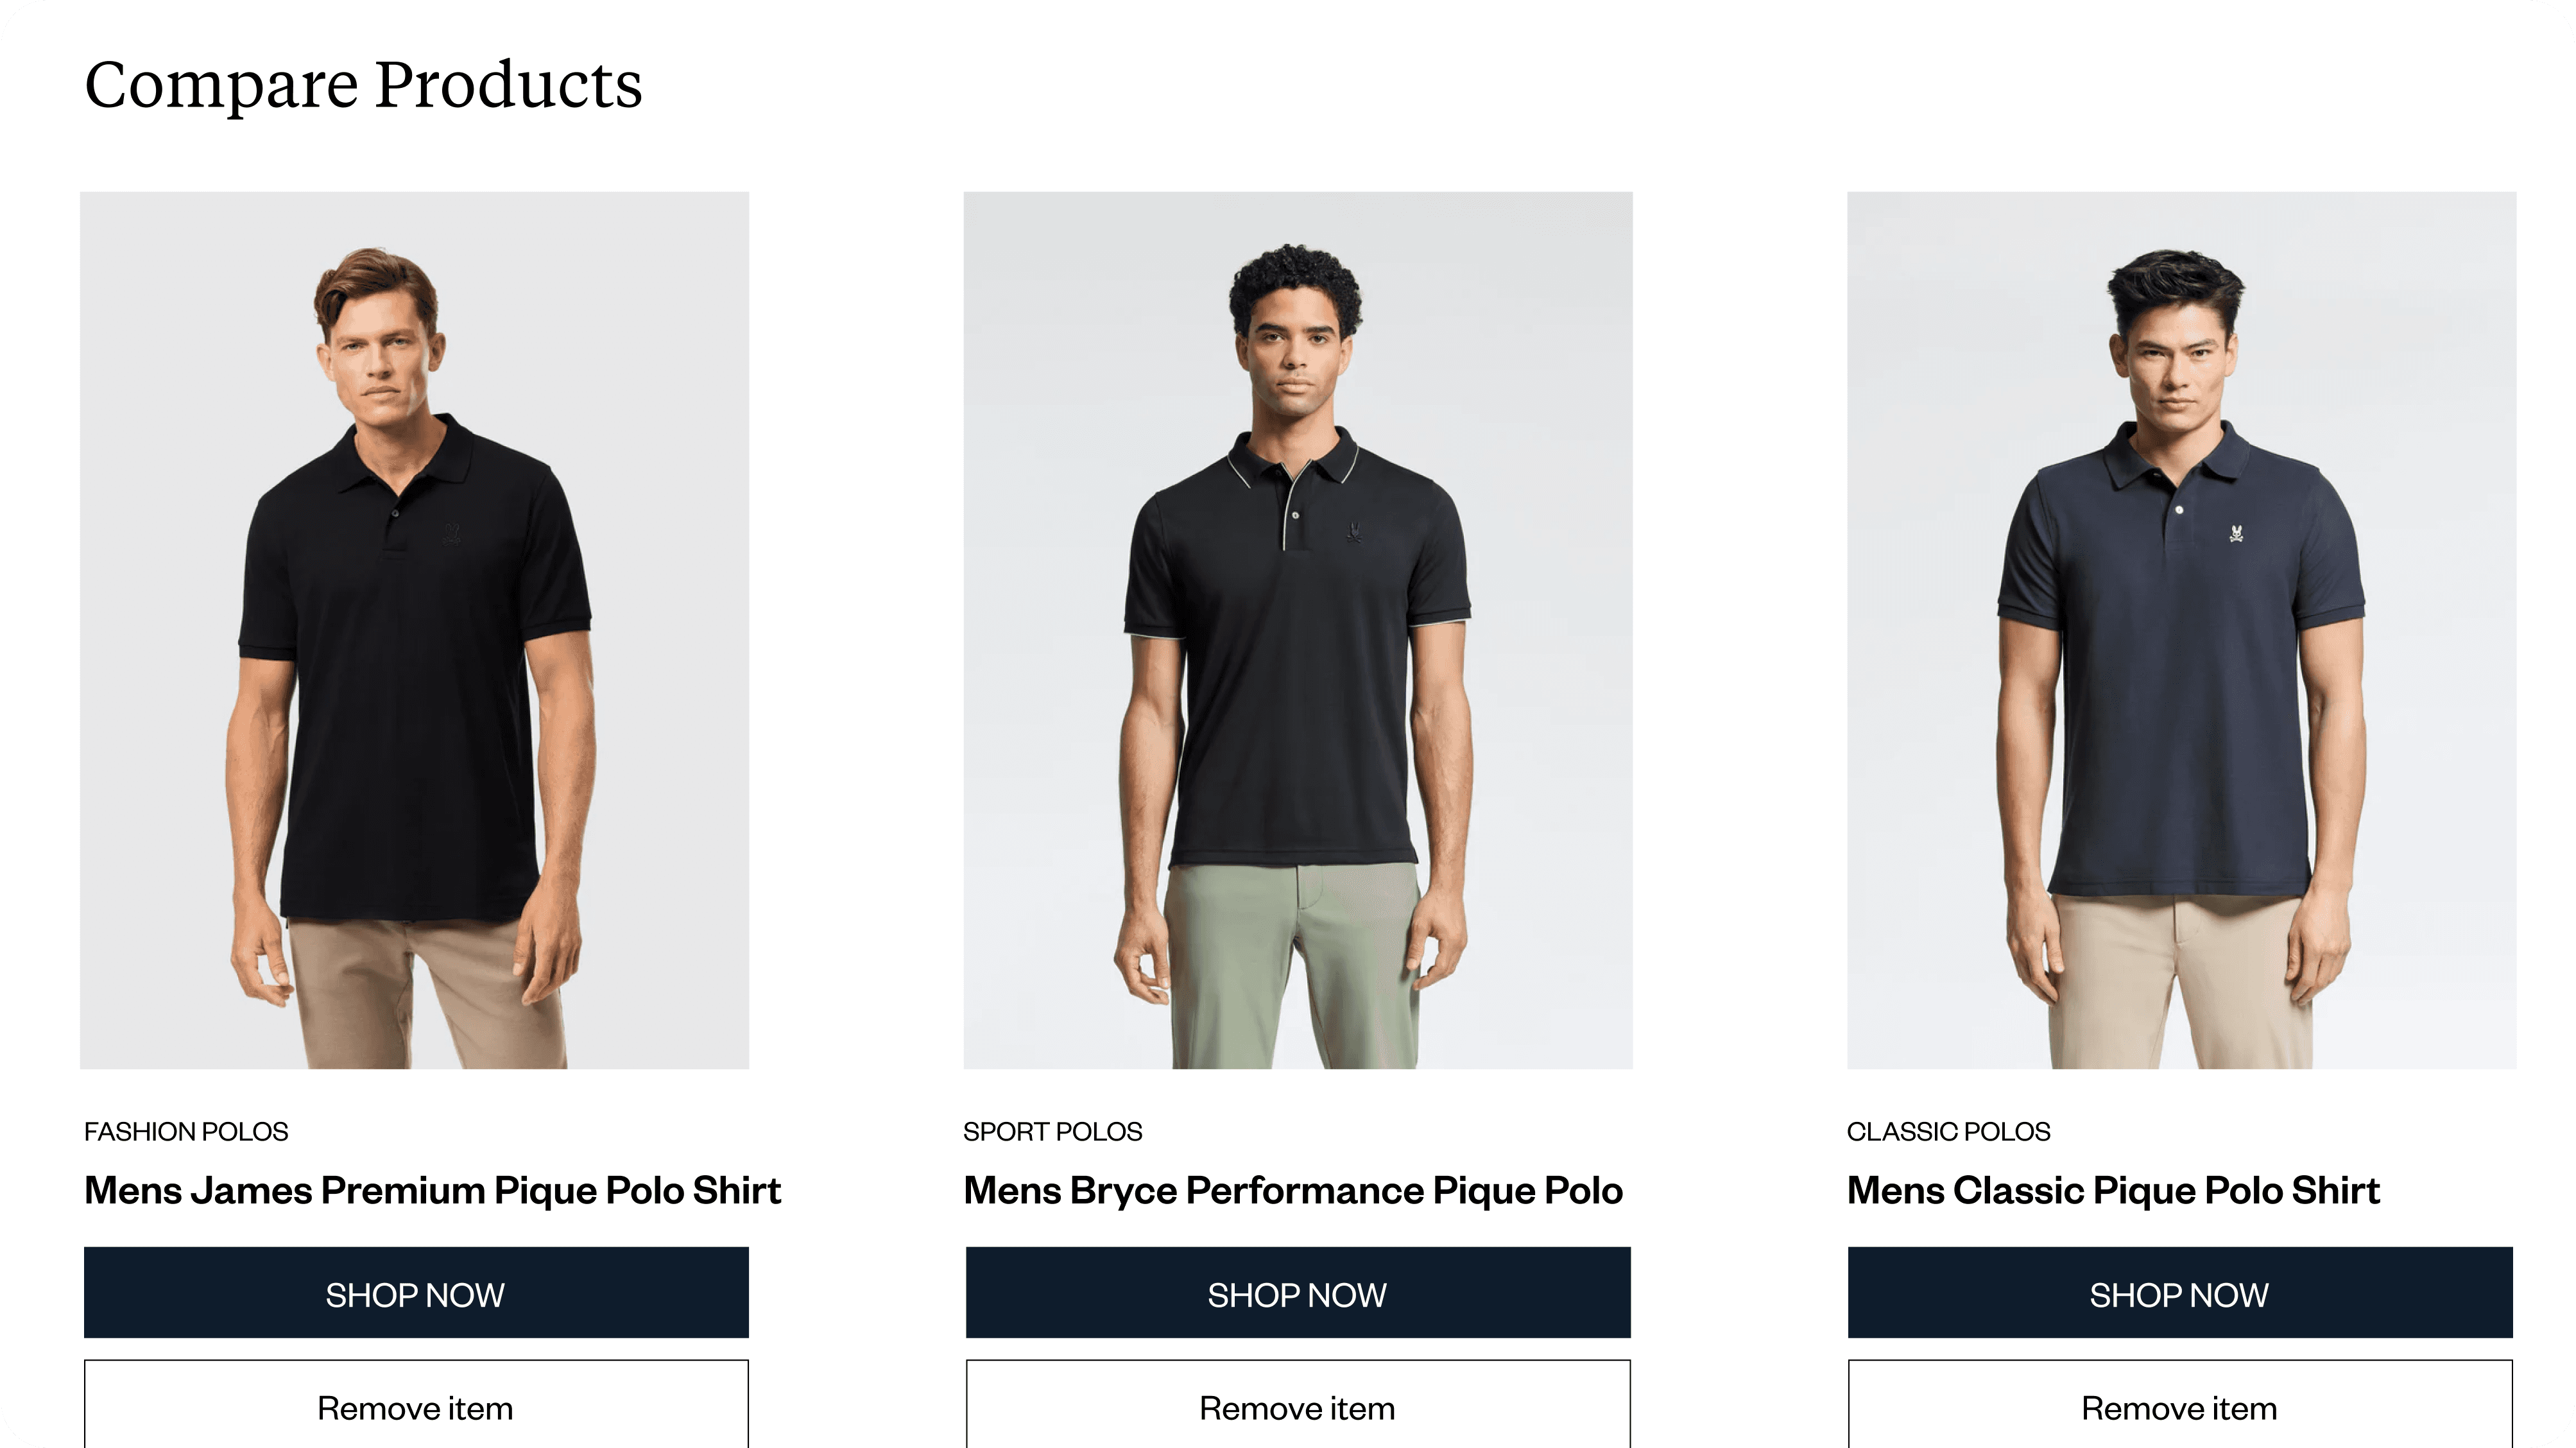Viewport: 2576px width, 1448px height.
Task: Remove the James Premium Pique Polo item
Action: point(416,1405)
